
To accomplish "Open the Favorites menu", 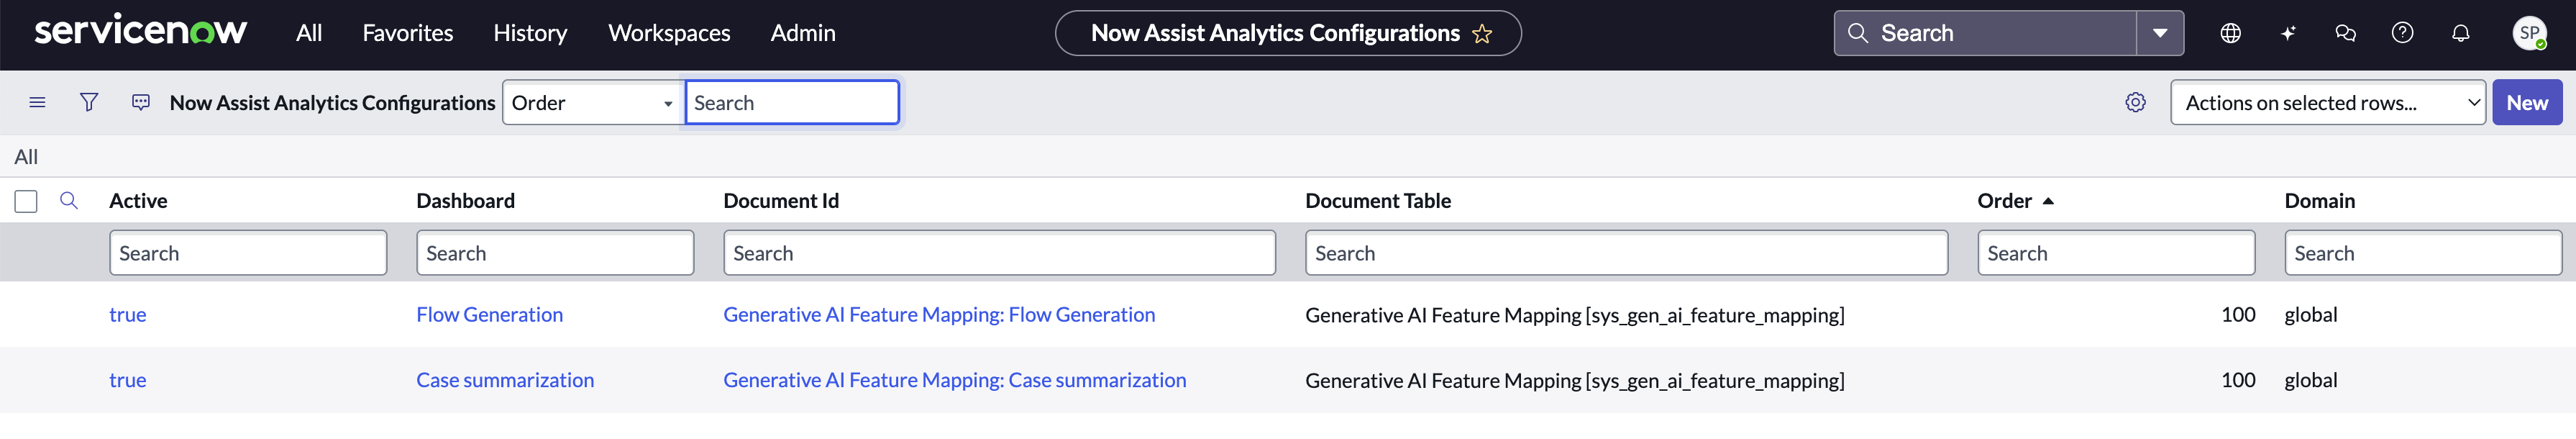I will click(x=407, y=33).
